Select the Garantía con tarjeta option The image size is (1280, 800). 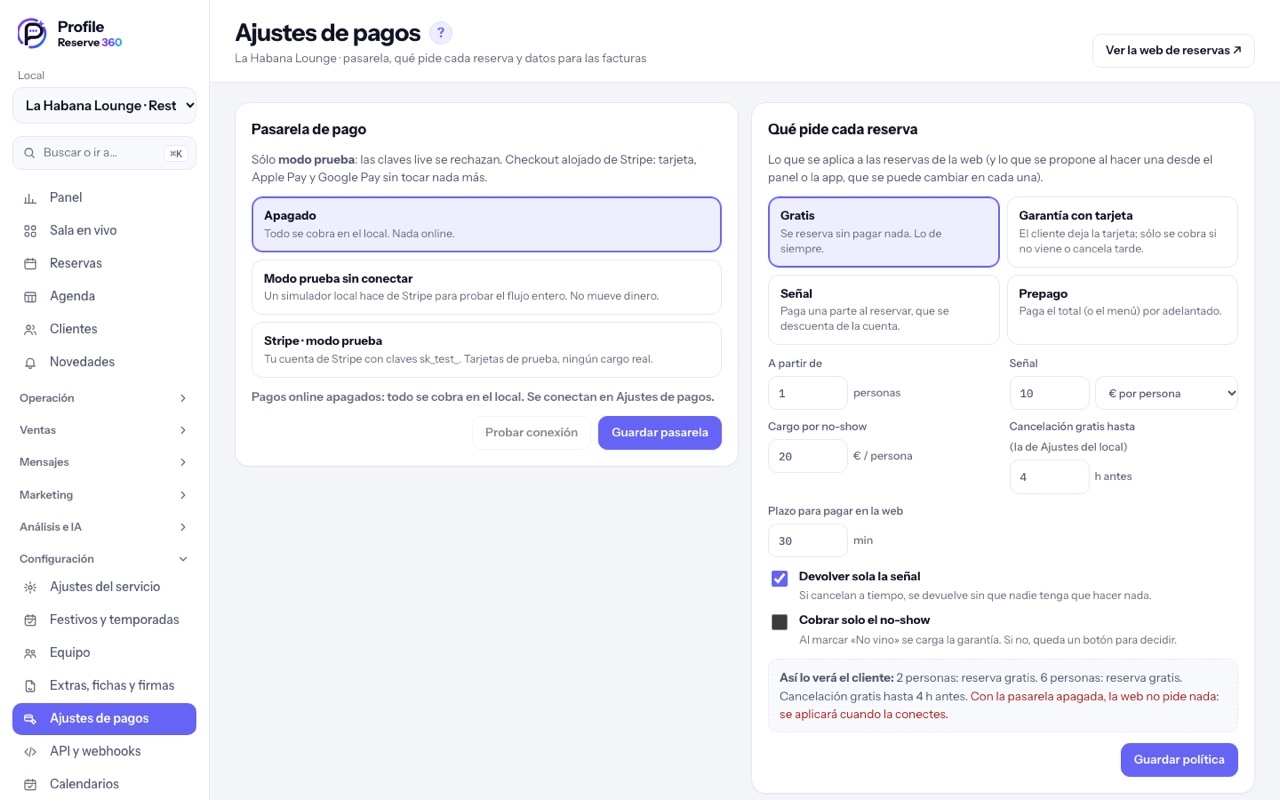[x=1122, y=232]
